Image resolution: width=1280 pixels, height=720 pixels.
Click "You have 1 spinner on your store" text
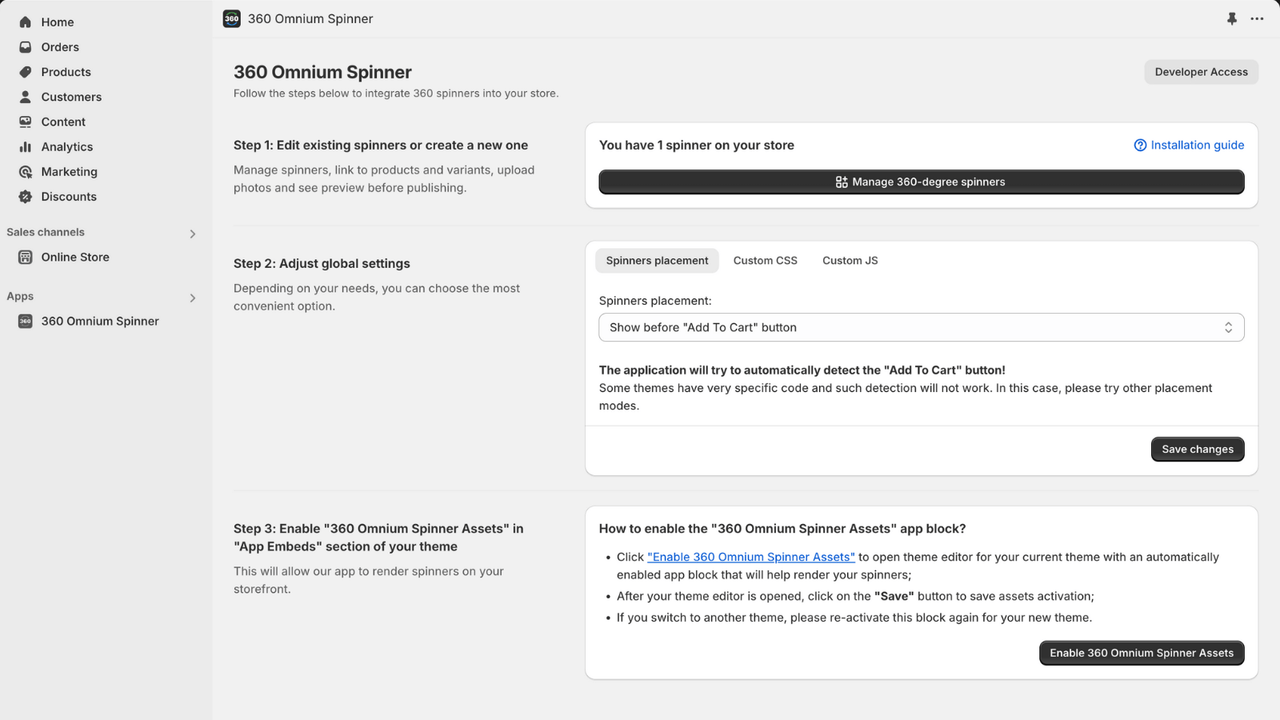[696, 145]
